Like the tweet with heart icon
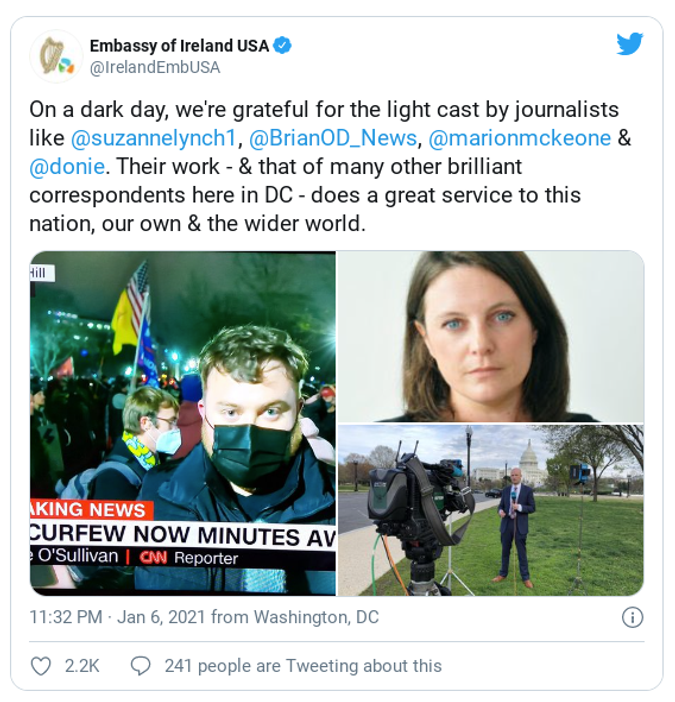Image resolution: width=675 pixels, height=702 pixels. 40,666
